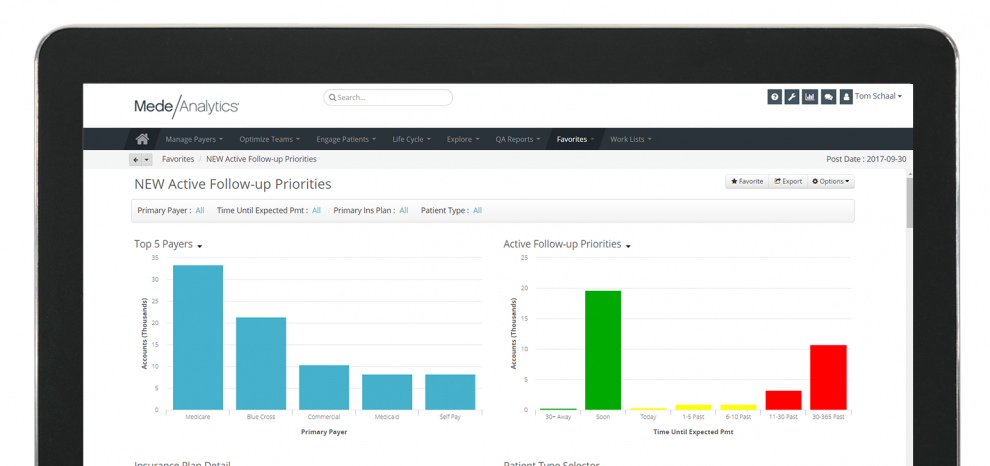Select the Commercial bar
990x466 pixels.
coord(324,387)
